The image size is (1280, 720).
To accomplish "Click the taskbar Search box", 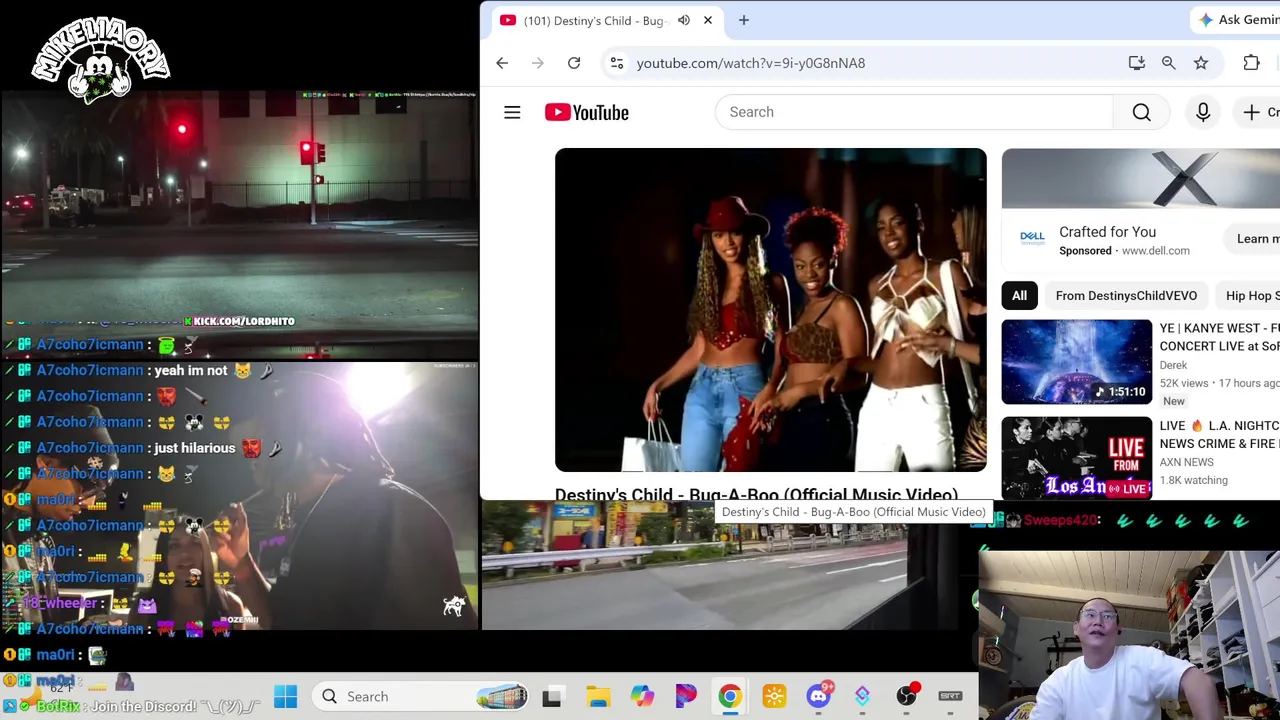I will coord(422,696).
